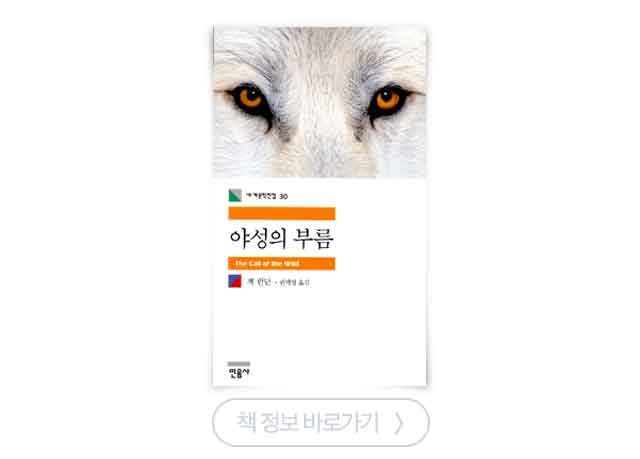The height and width of the screenshot is (459, 640).
Task: Click the English title orange banner
Action: tap(282, 264)
